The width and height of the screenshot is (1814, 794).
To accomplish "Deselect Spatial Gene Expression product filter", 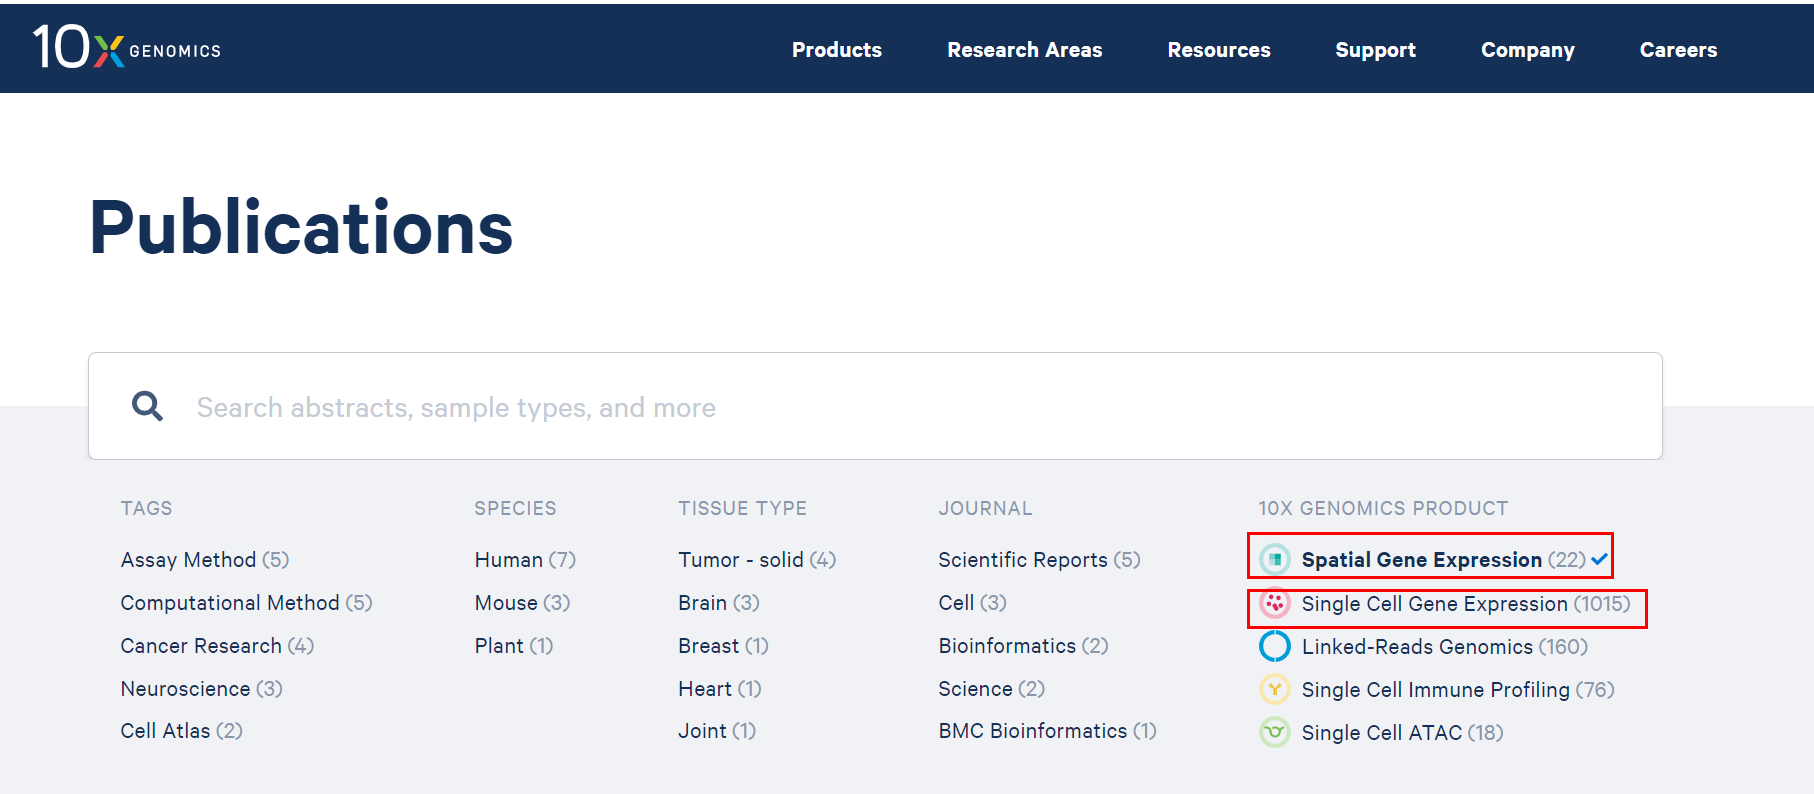I will pos(1443,560).
